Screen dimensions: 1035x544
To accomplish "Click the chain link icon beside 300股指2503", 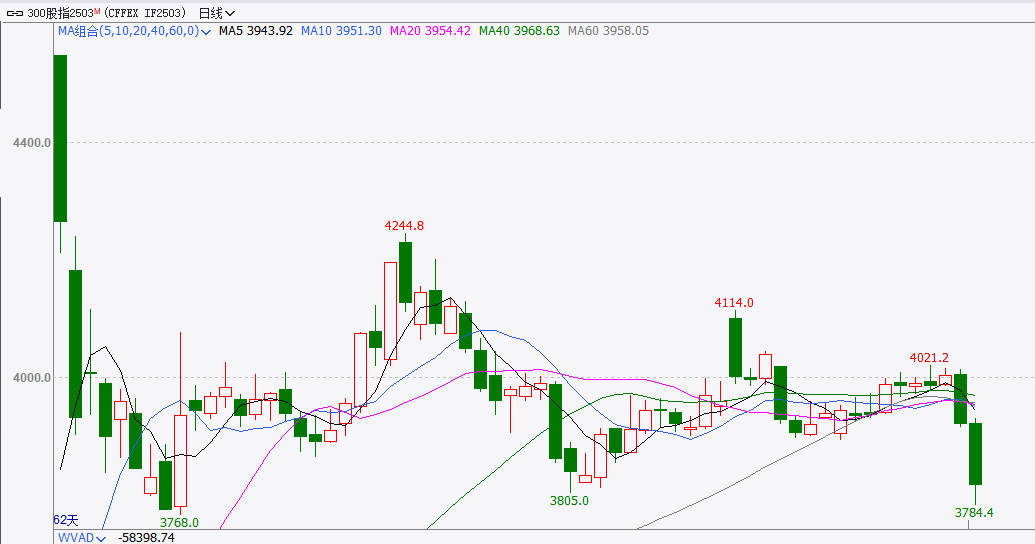I will click(x=15, y=13).
